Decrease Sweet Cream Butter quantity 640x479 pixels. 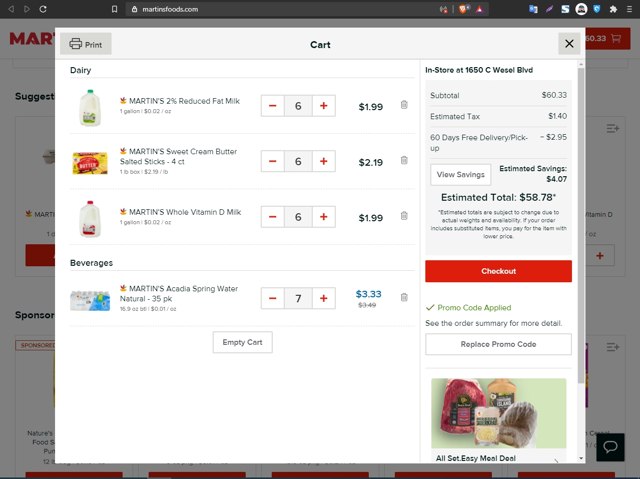click(273, 161)
